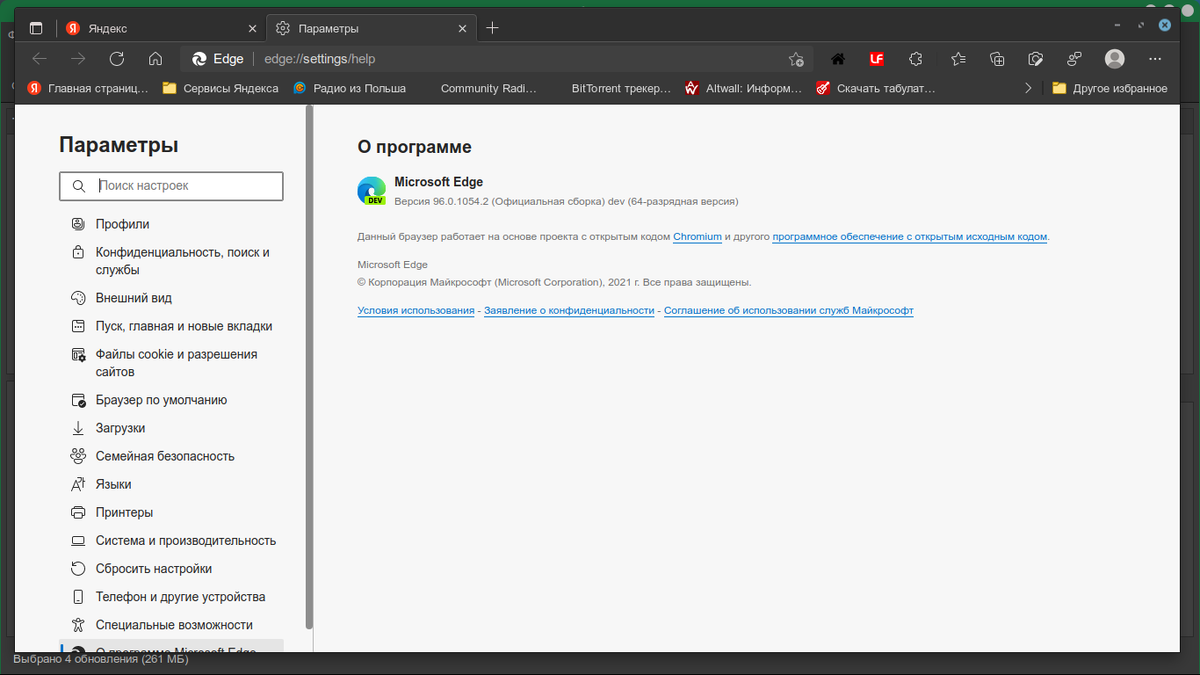This screenshot has width=1200, height=675.
Task: Open the Collections icon
Action: [x=997, y=59]
